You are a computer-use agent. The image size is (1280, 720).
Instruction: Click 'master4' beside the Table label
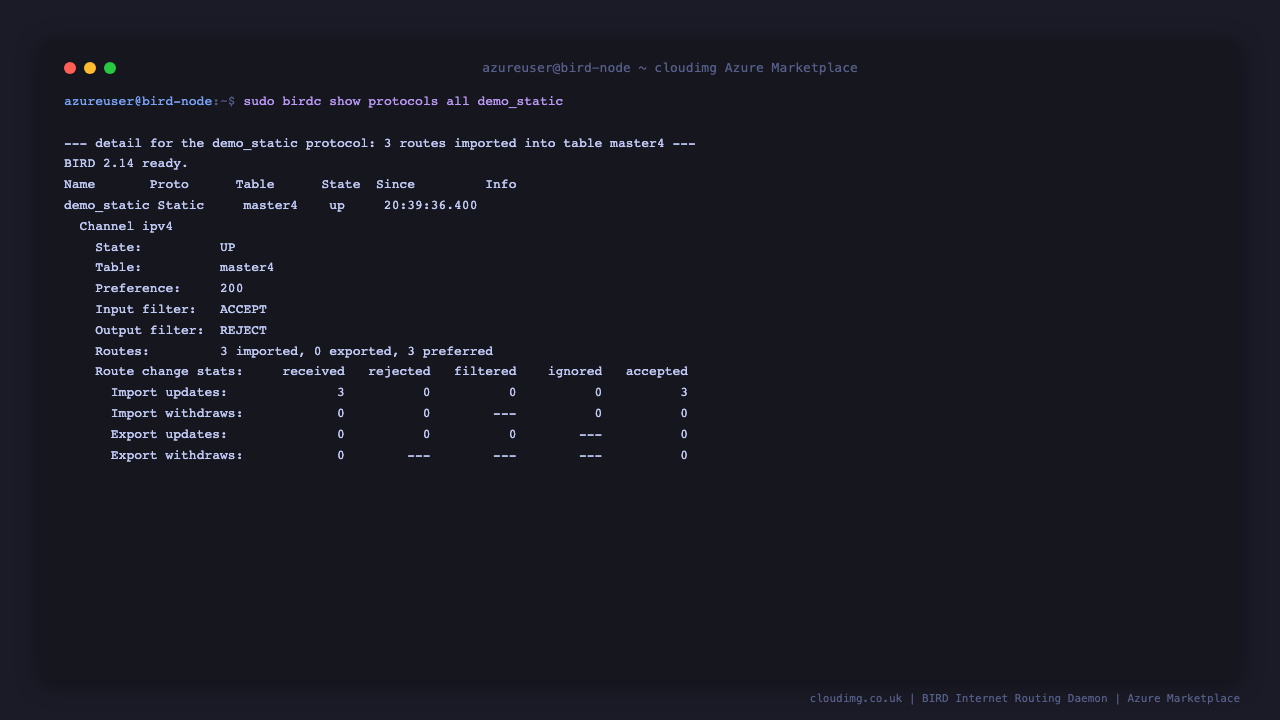coord(247,268)
